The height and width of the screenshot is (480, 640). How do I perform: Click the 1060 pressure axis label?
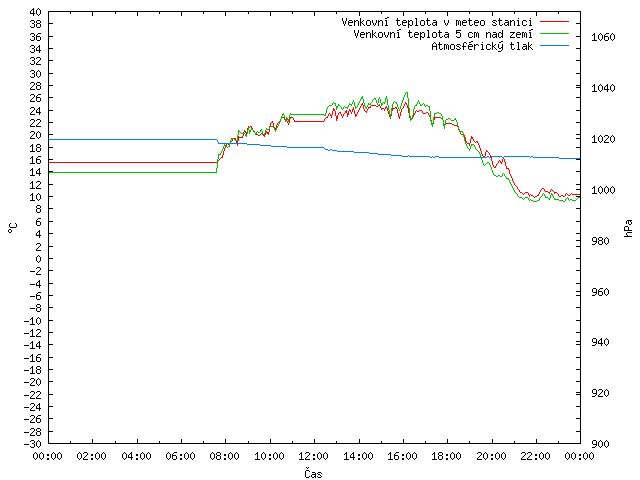[x=603, y=38]
